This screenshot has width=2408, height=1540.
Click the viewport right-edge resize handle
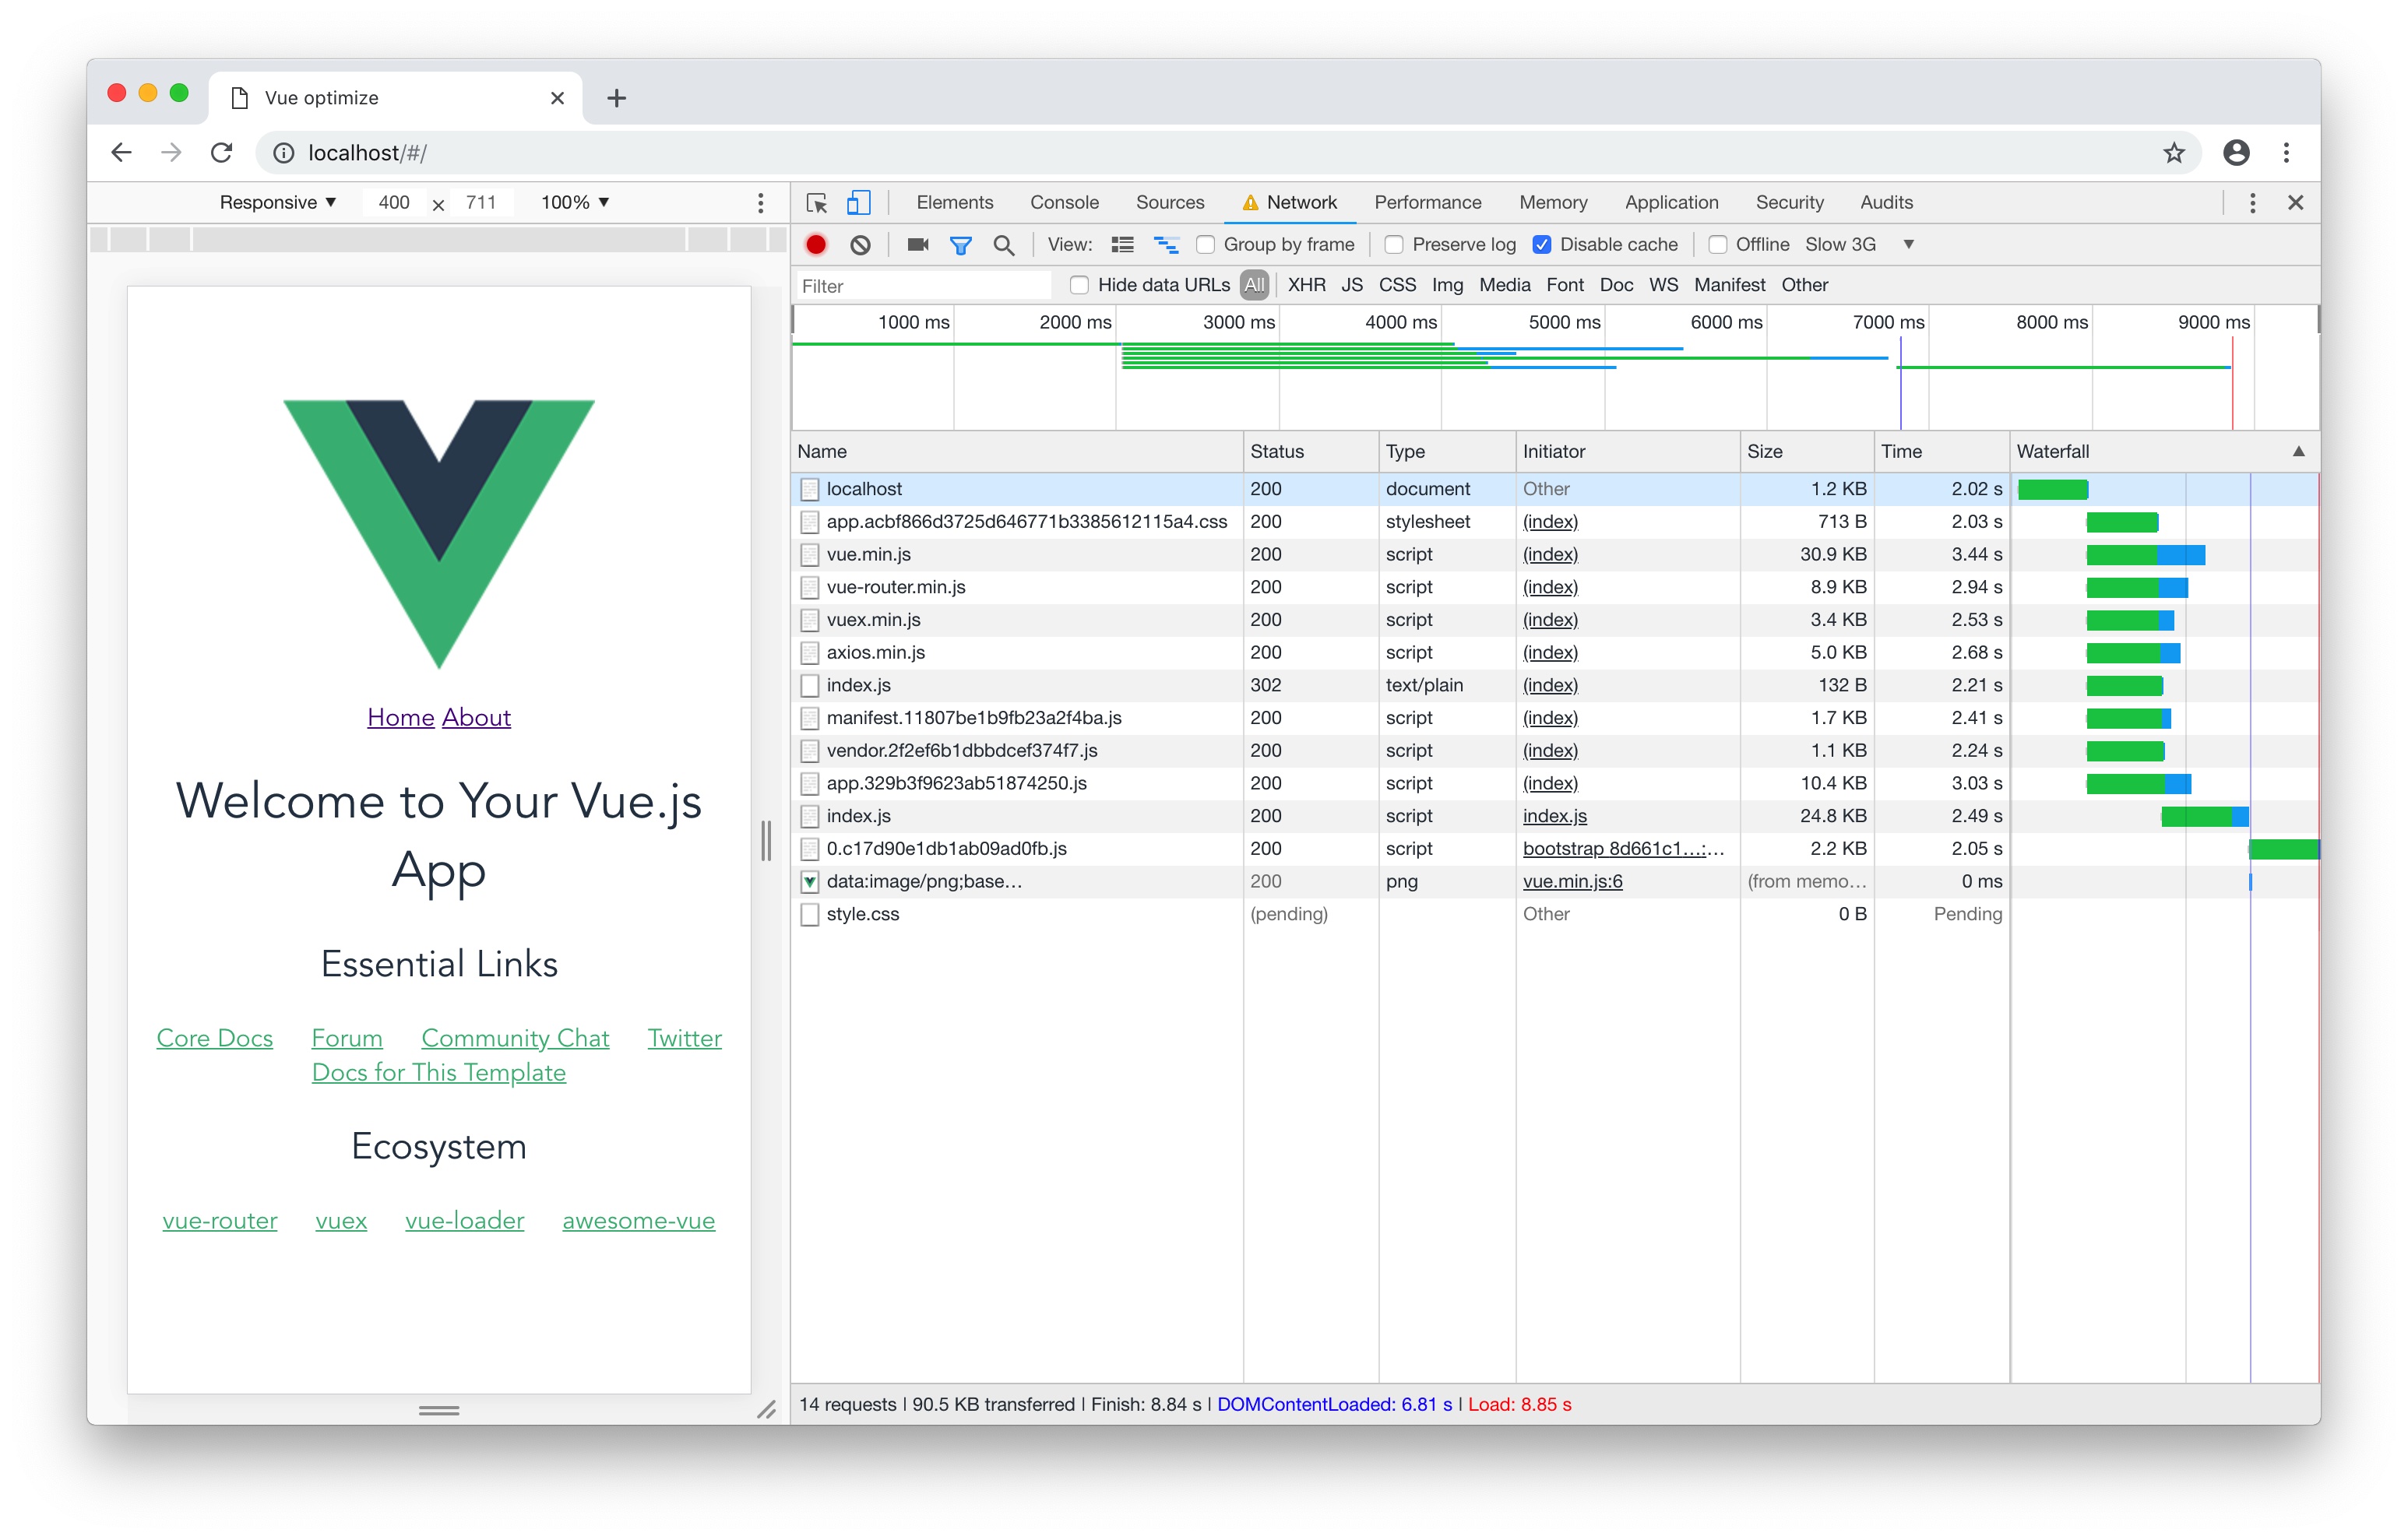[766, 841]
